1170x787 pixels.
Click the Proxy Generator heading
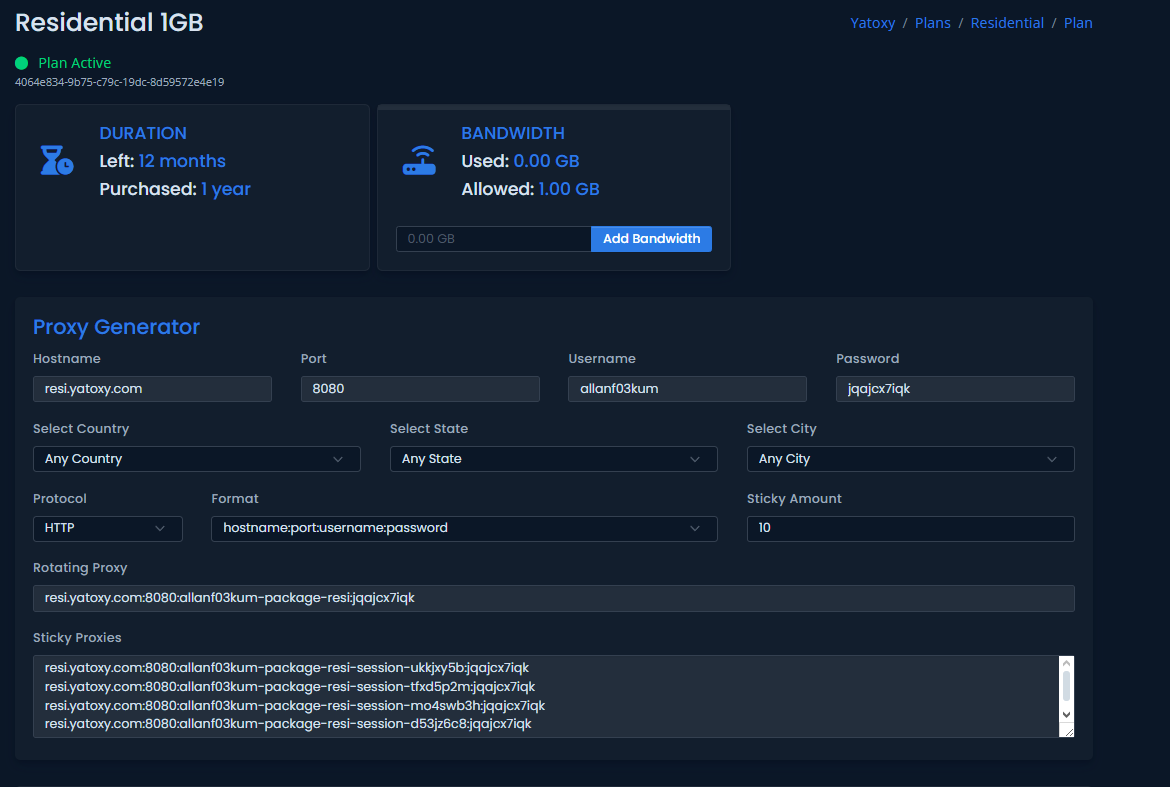click(116, 327)
